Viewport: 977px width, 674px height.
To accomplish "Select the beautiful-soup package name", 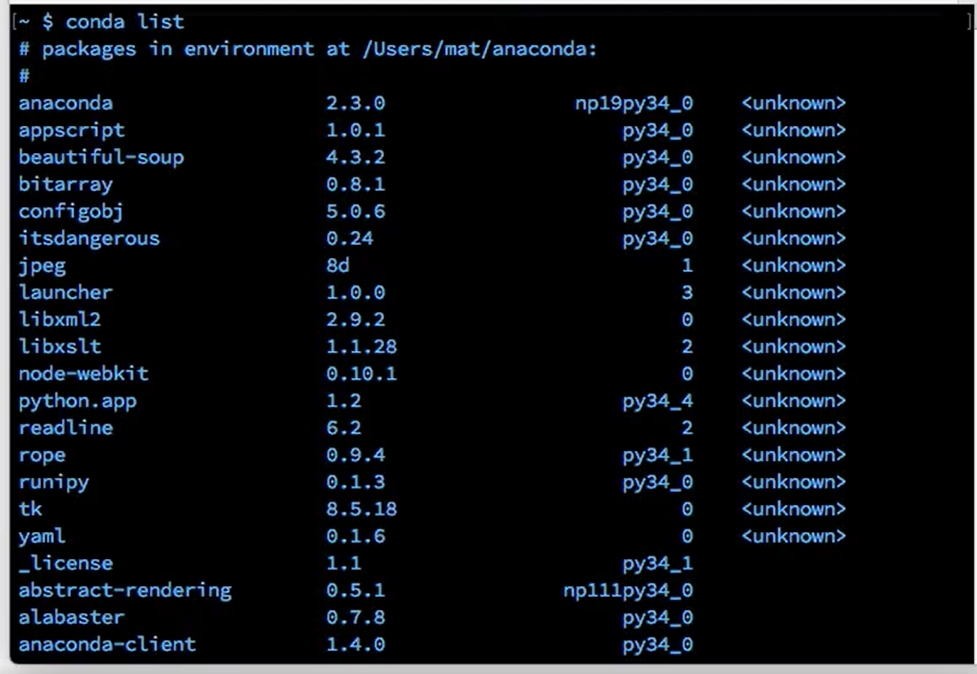I will point(101,156).
